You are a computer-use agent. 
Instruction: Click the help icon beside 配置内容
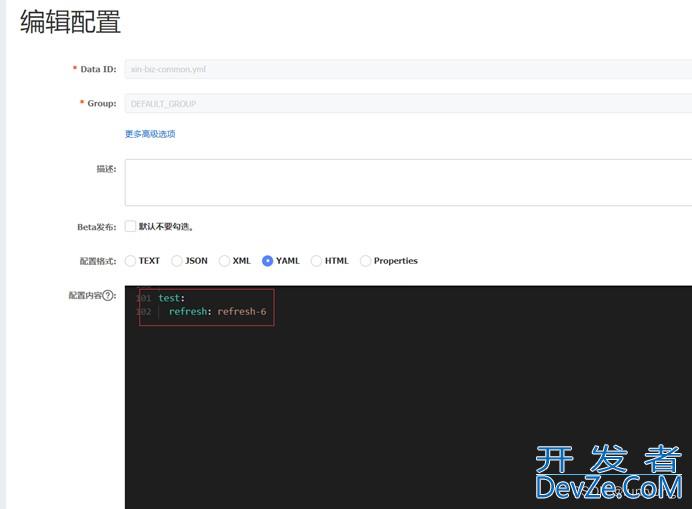coord(109,296)
